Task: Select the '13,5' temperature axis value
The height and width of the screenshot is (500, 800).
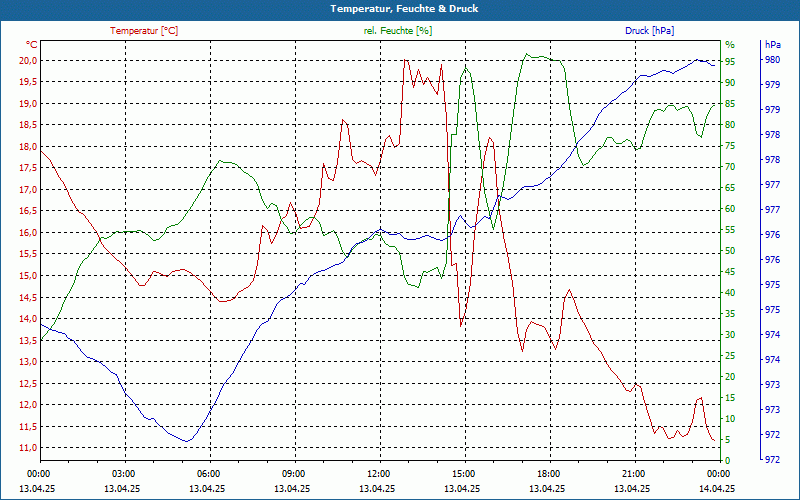Action: (x=28, y=340)
